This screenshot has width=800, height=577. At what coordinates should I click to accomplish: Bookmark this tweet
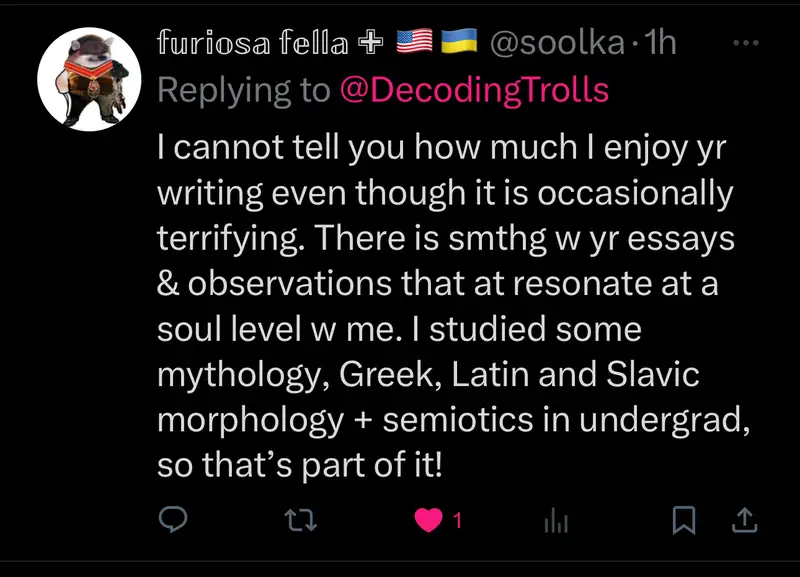point(684,520)
